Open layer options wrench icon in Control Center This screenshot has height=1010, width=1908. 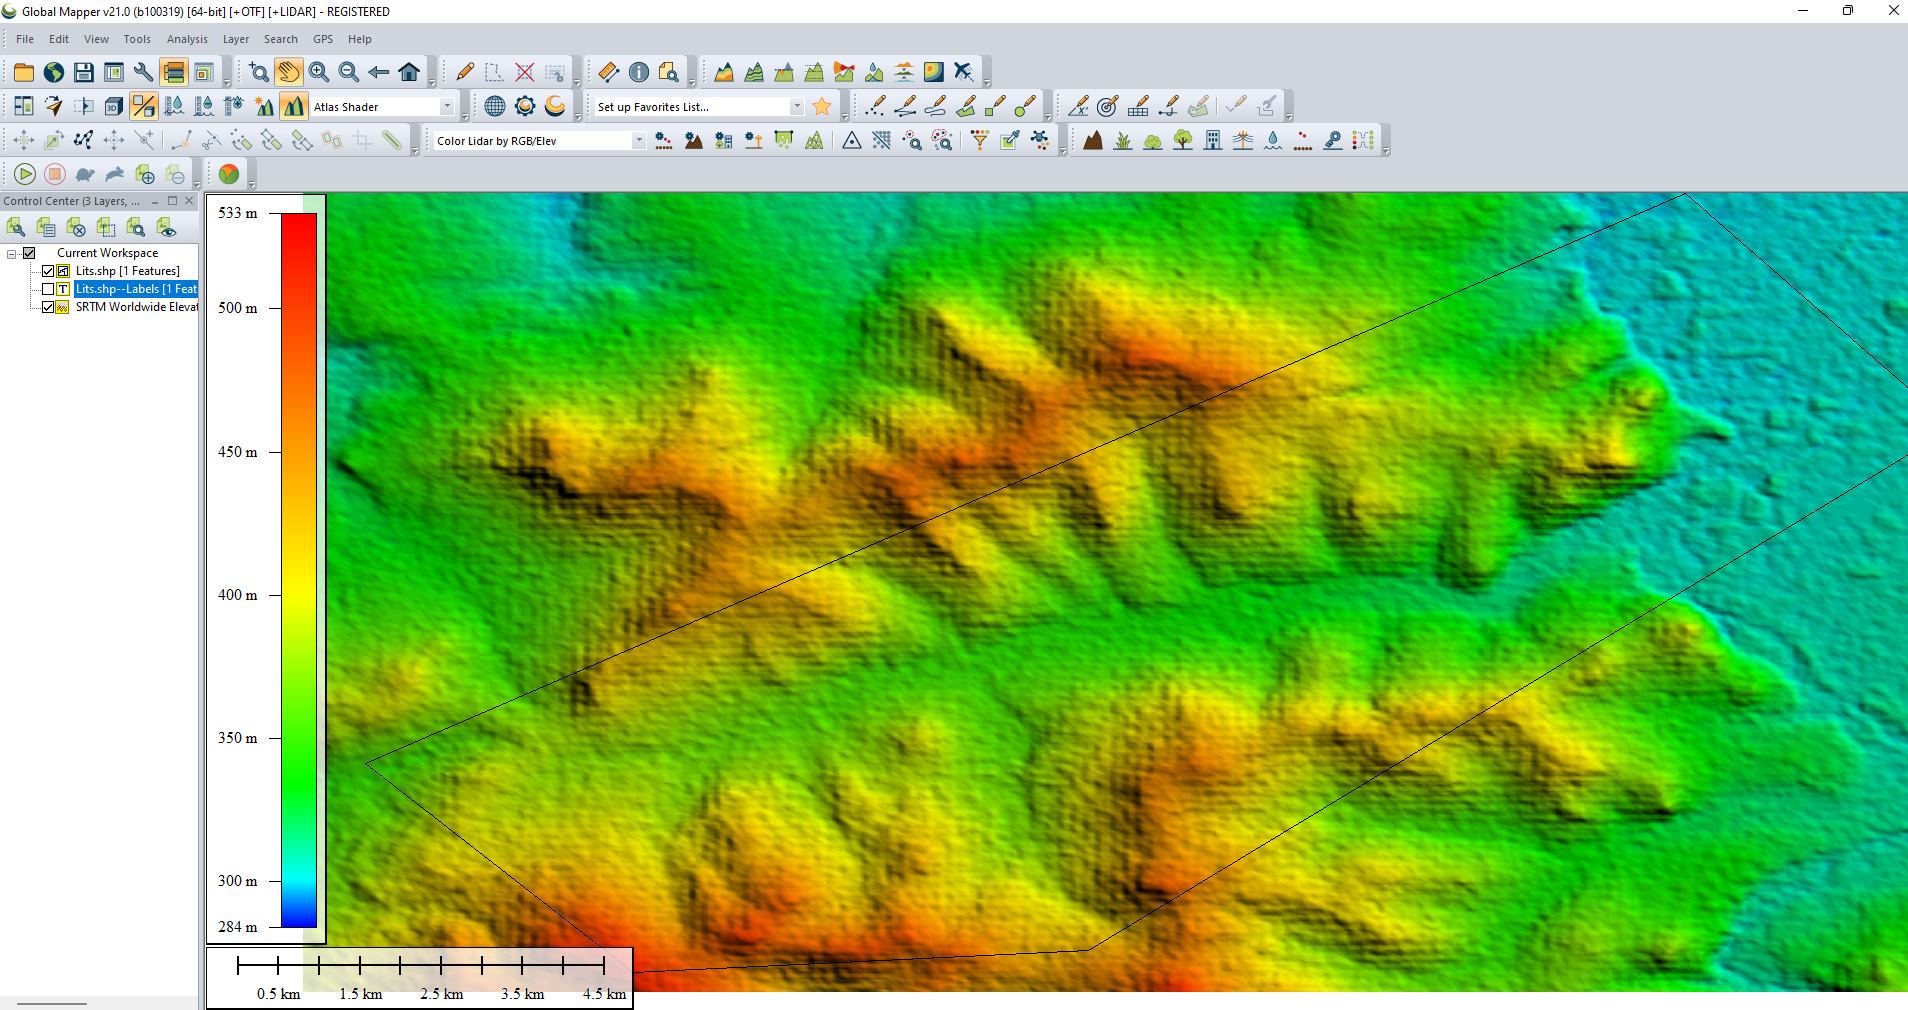[x=16, y=228]
